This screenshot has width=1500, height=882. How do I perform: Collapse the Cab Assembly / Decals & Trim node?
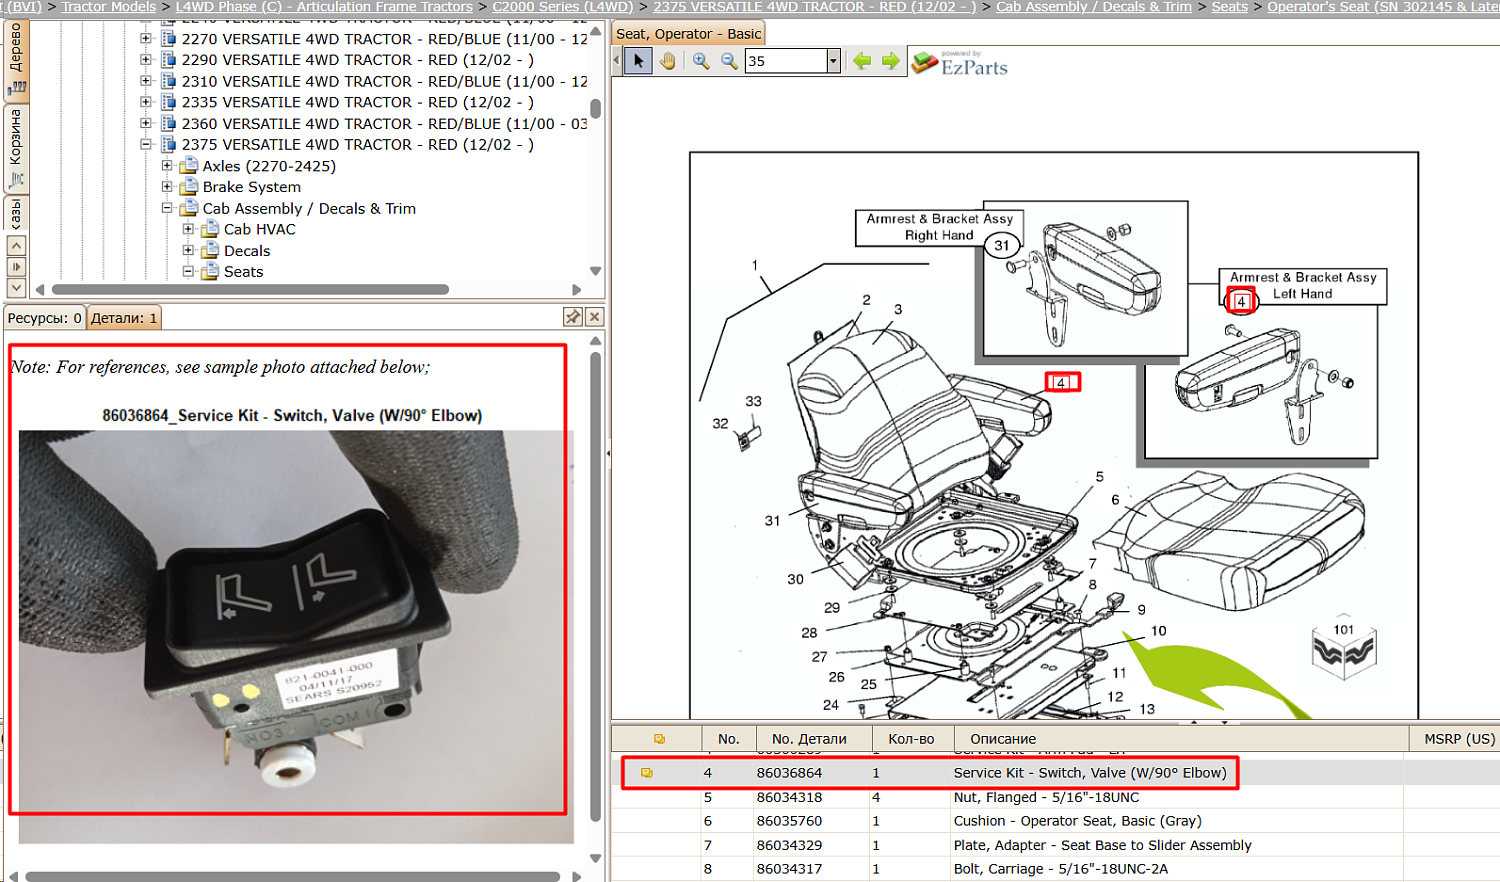(167, 208)
